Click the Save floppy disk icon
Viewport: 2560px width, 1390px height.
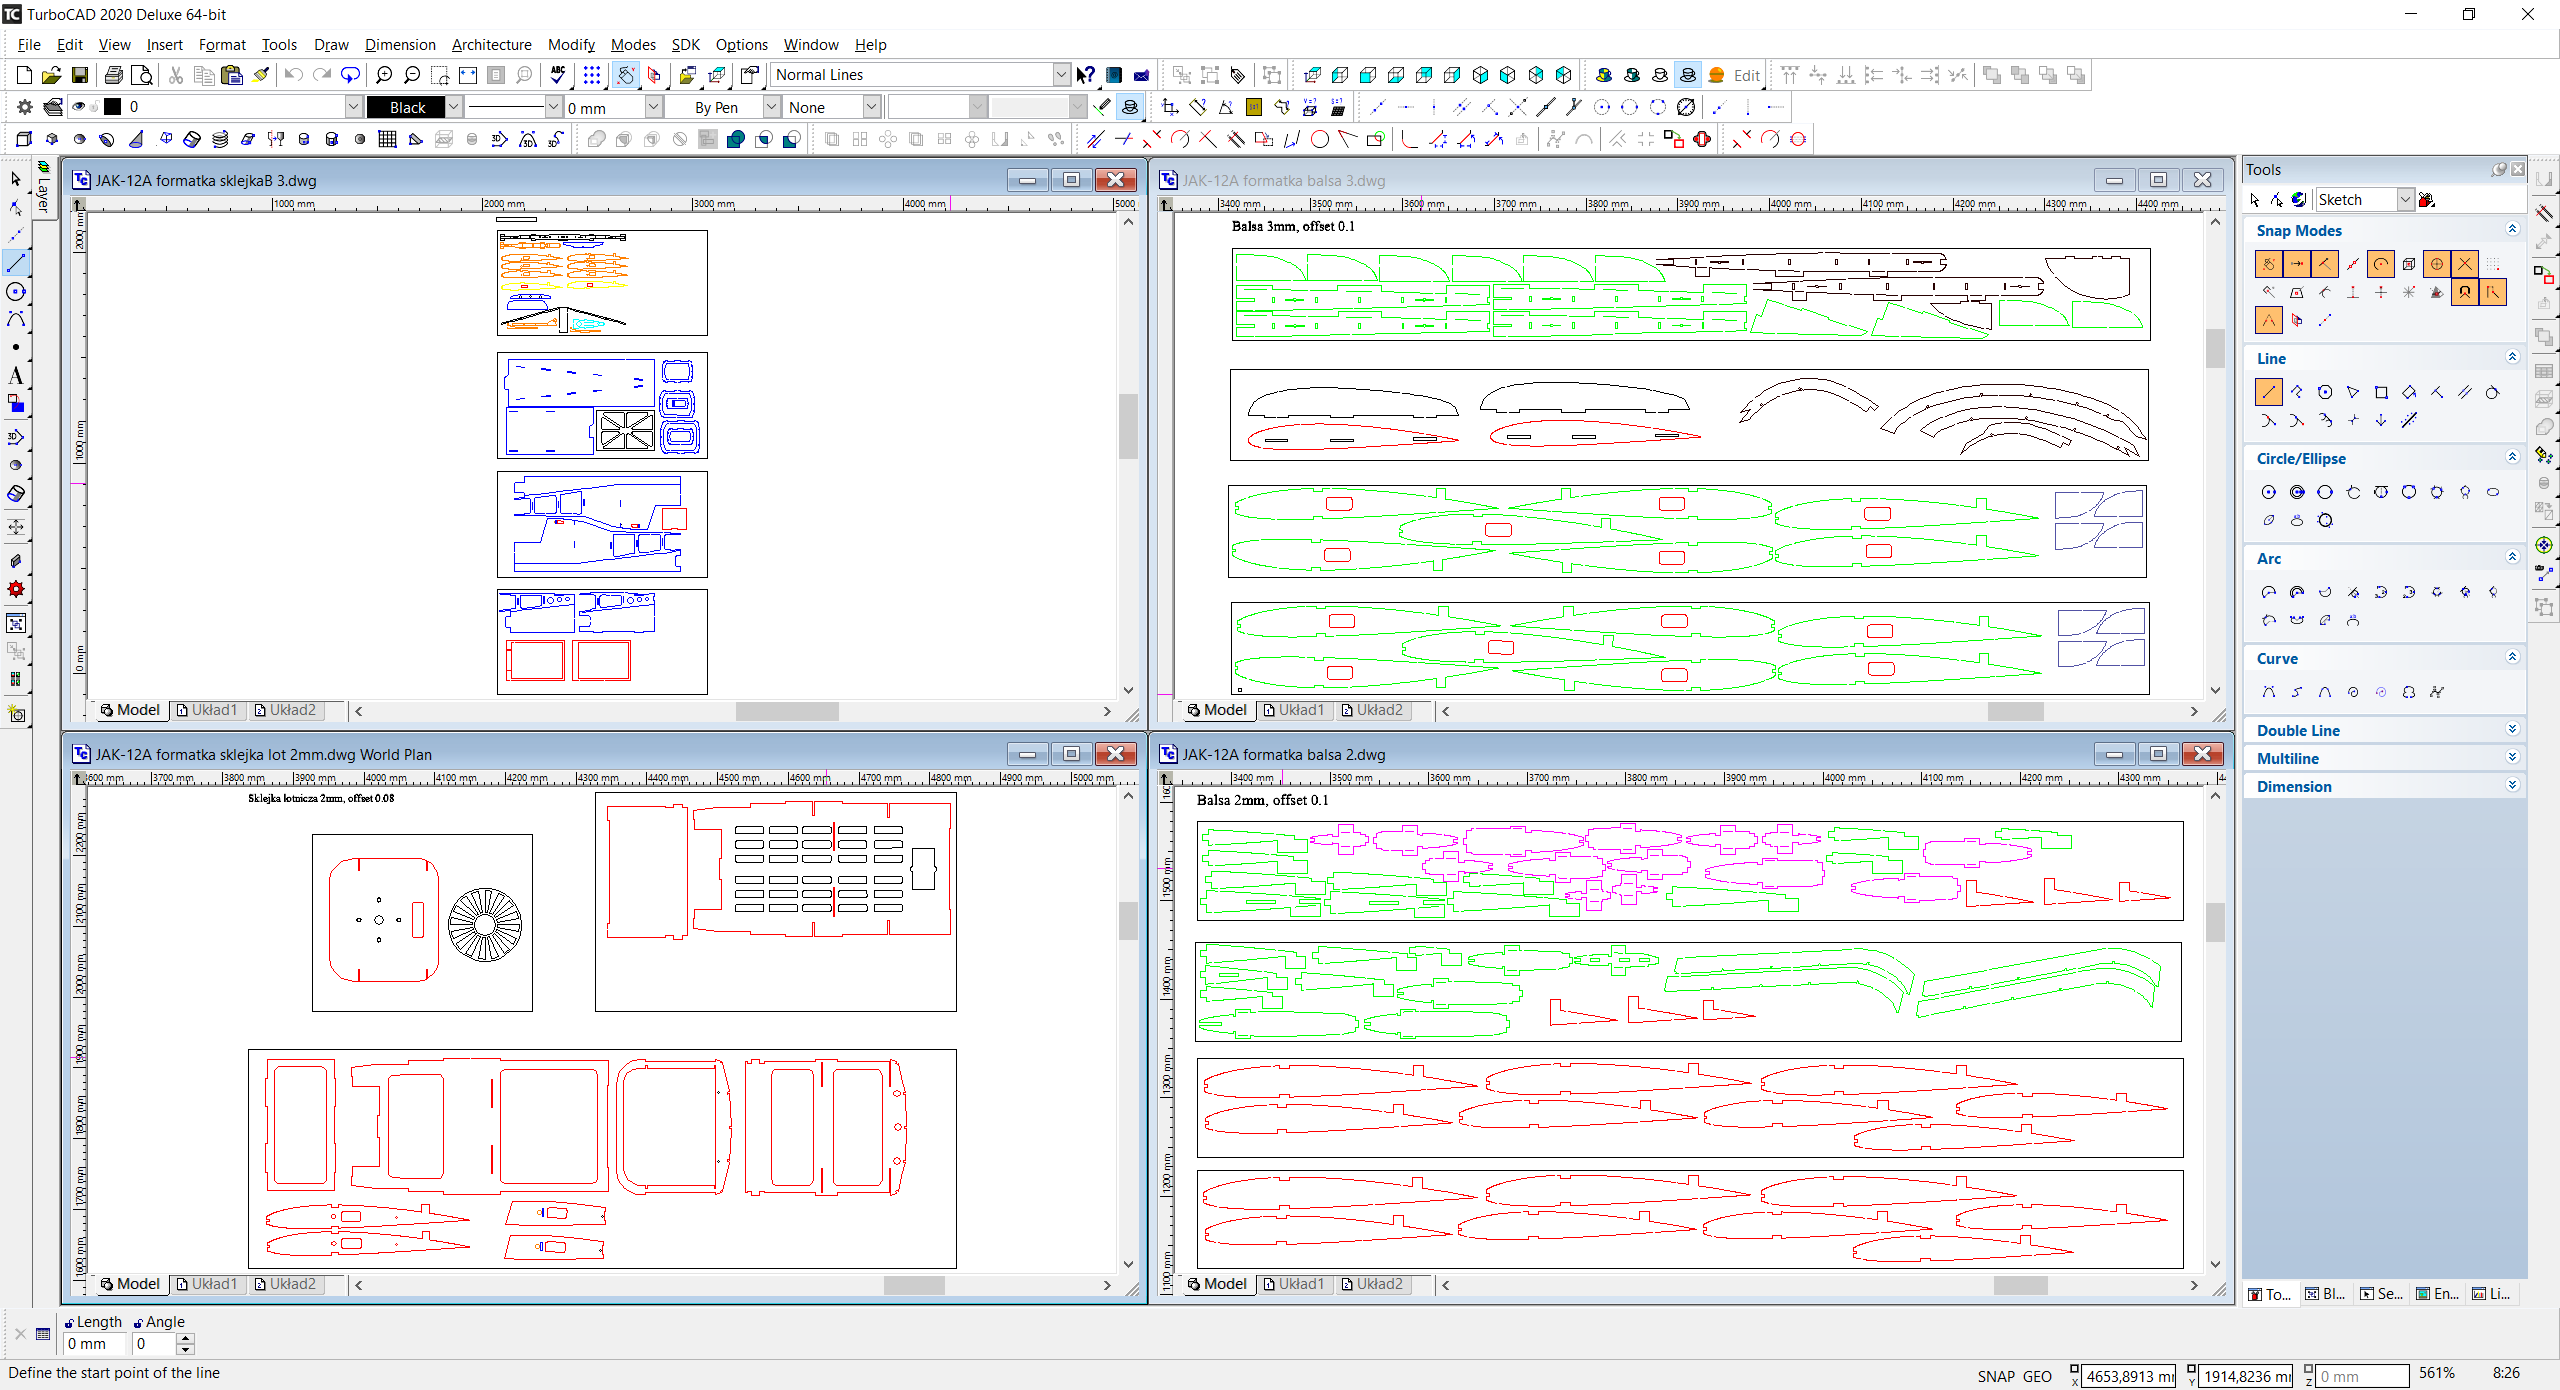[x=80, y=75]
